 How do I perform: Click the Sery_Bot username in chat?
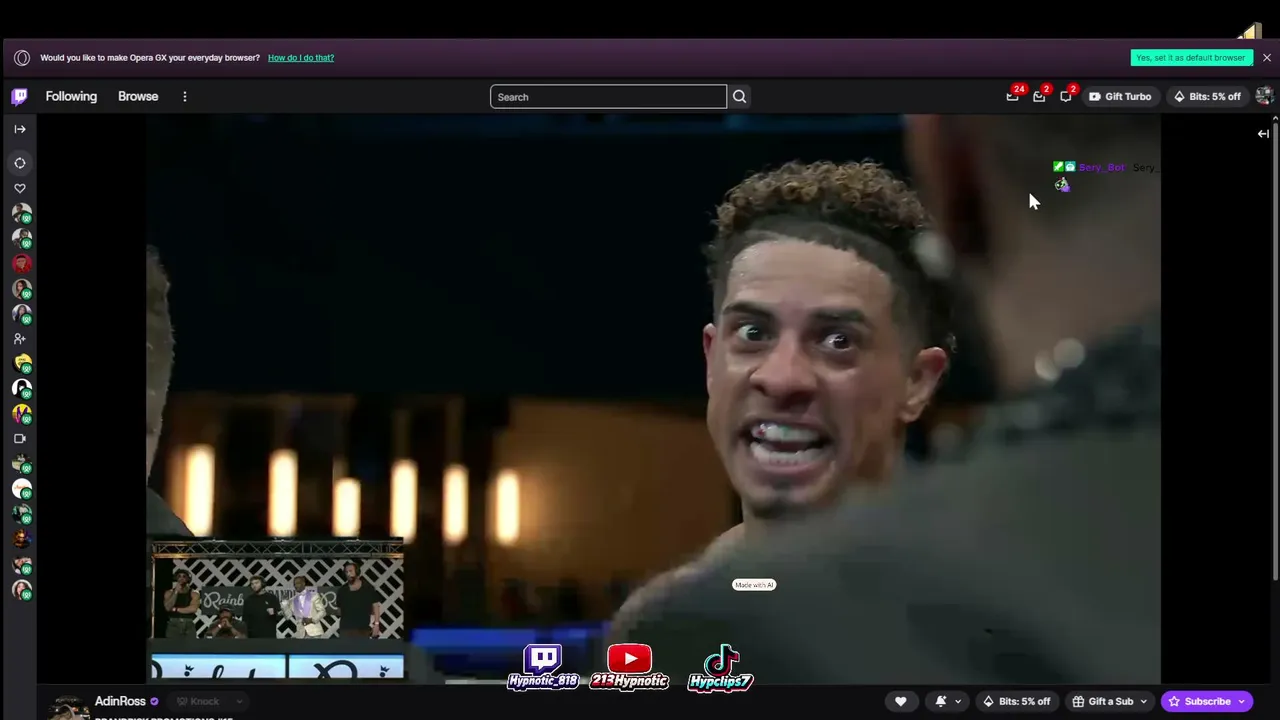tap(1101, 167)
